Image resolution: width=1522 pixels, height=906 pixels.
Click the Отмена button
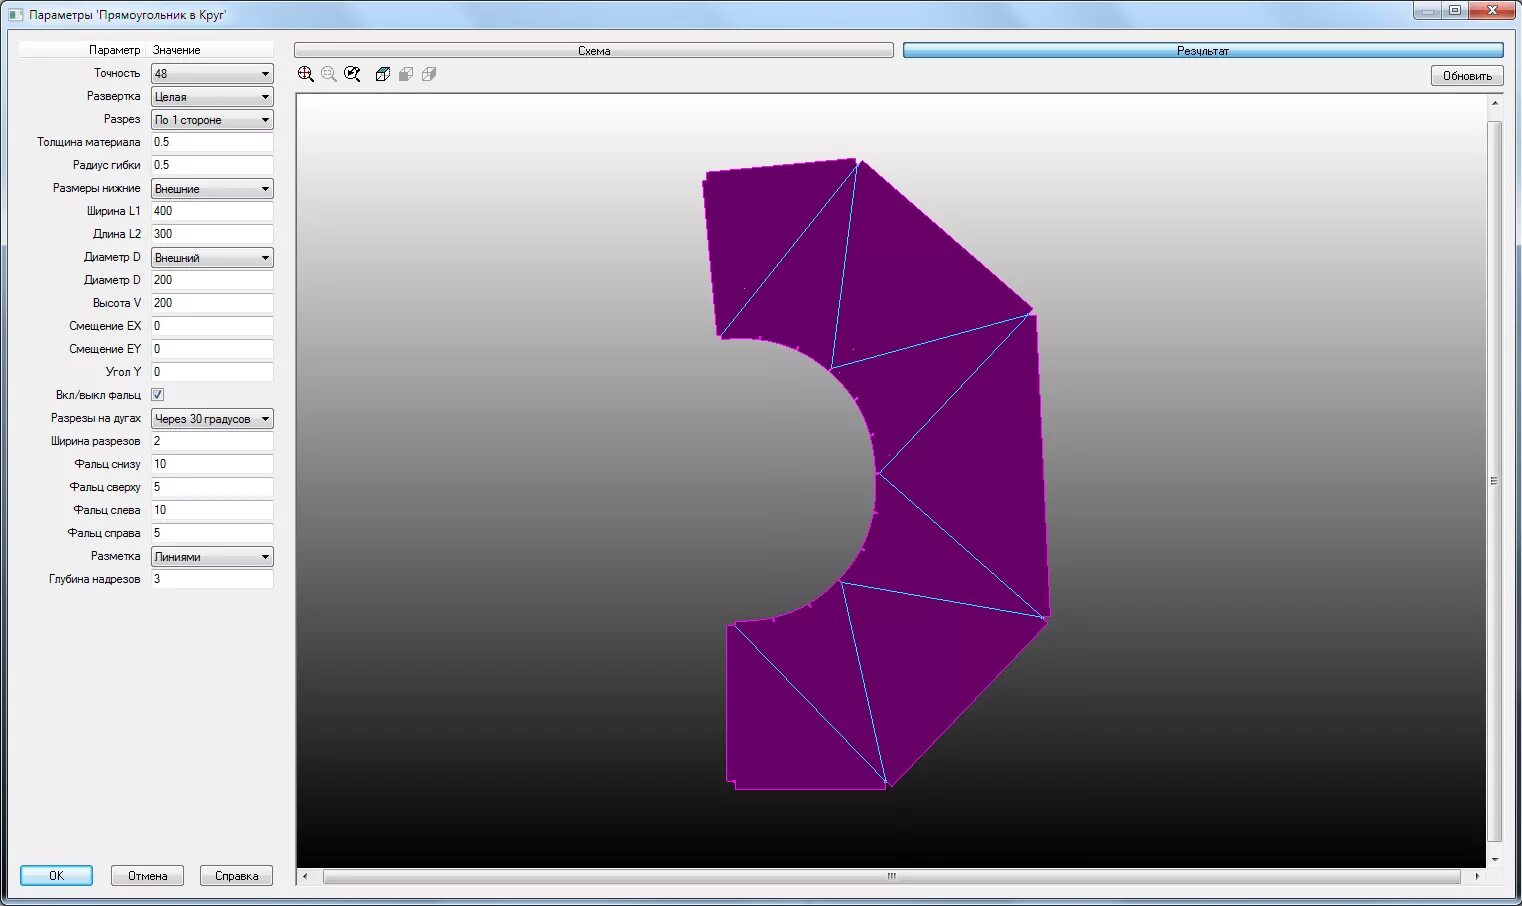point(147,876)
